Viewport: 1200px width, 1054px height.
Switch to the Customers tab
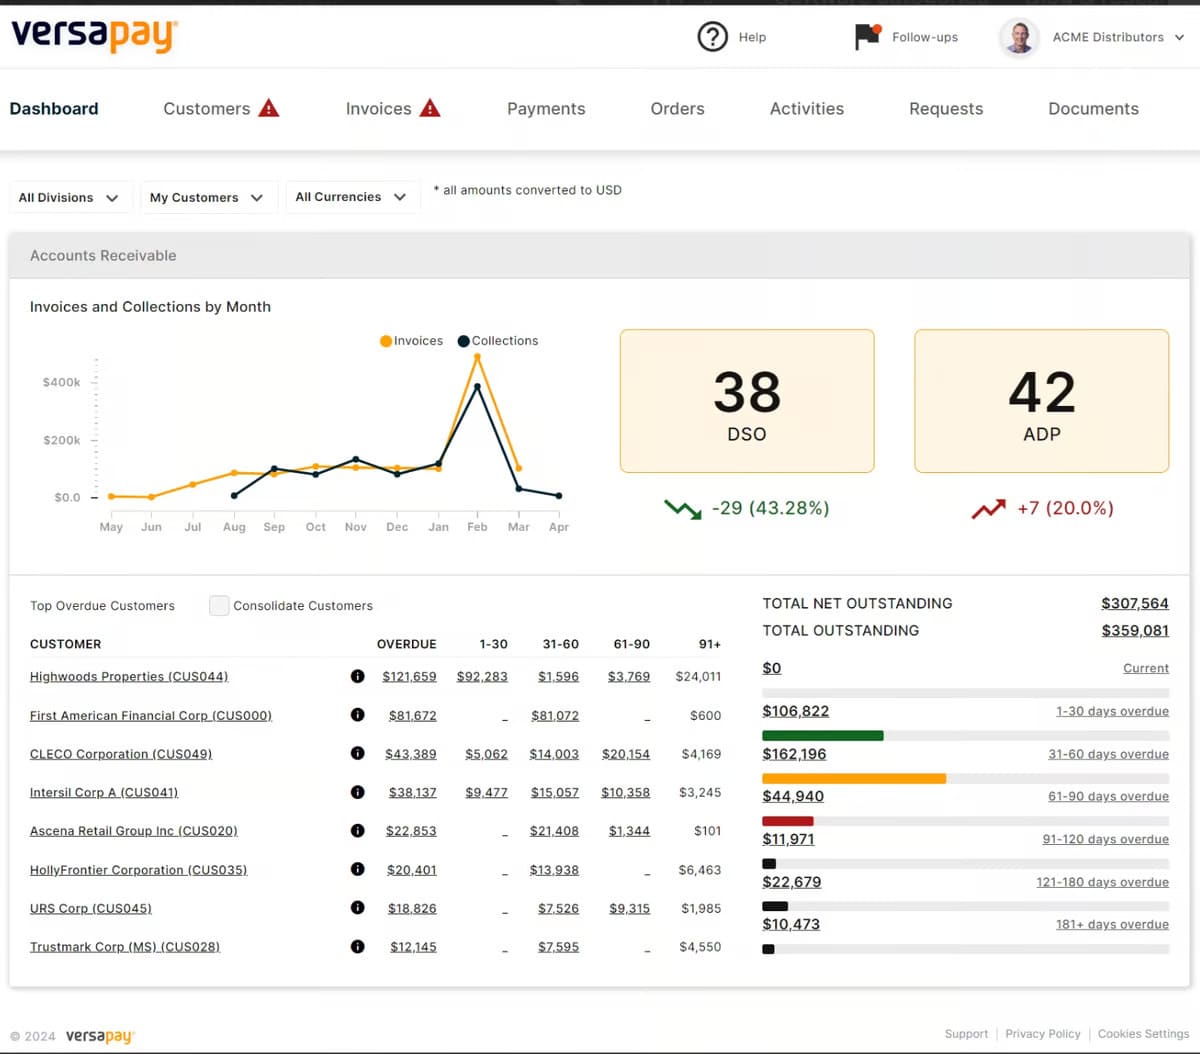(207, 109)
